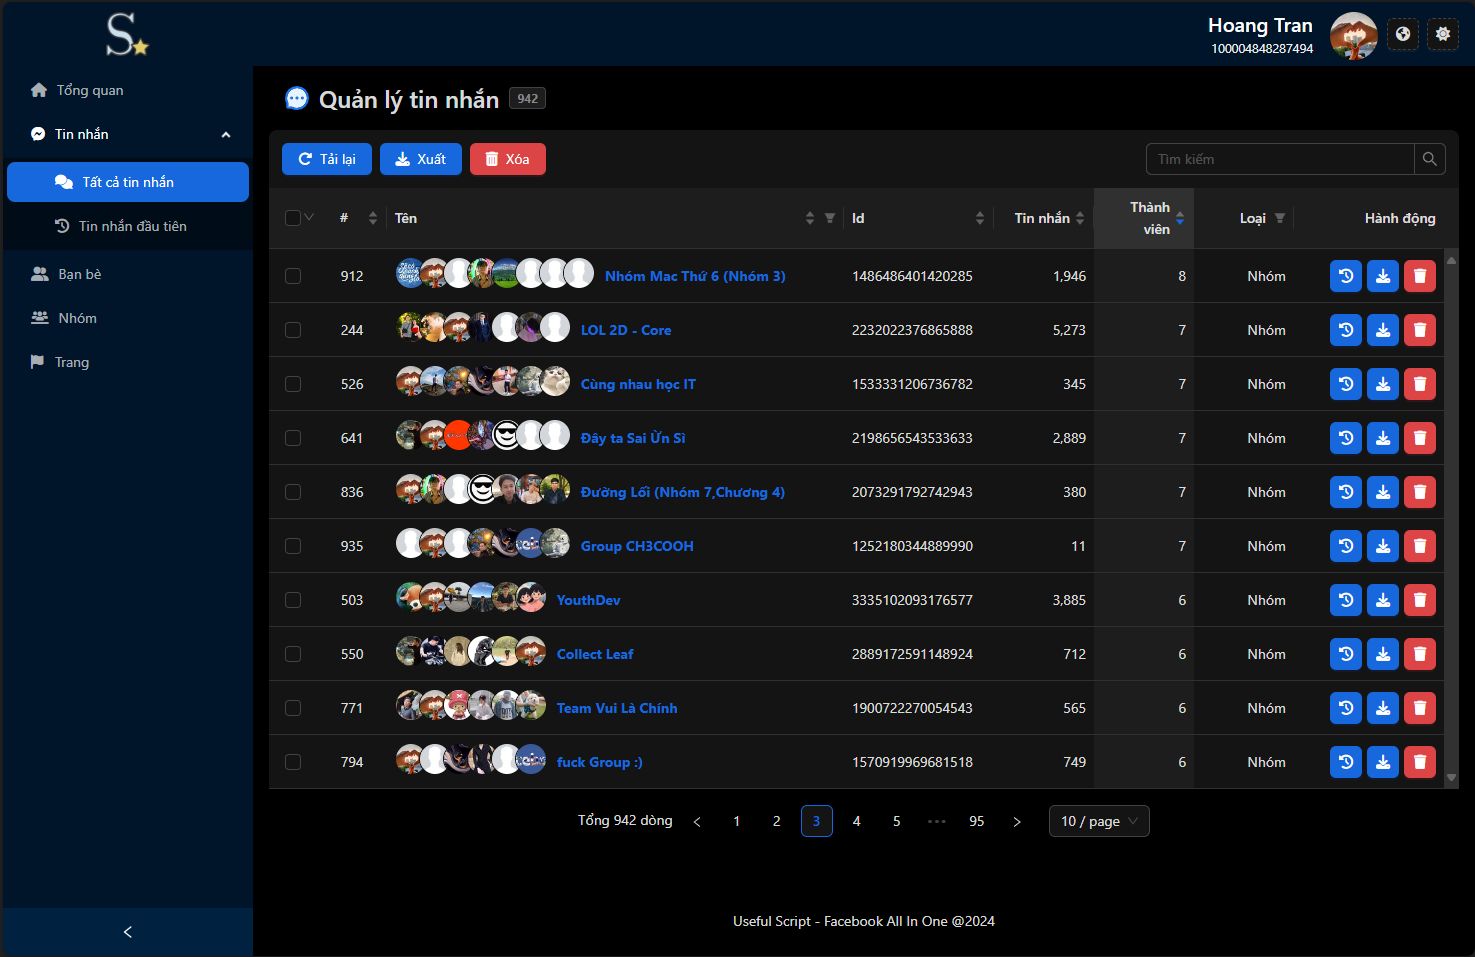This screenshot has width=1475, height=957.
Task: Open the Collect Leaf group link
Action: [x=595, y=654]
